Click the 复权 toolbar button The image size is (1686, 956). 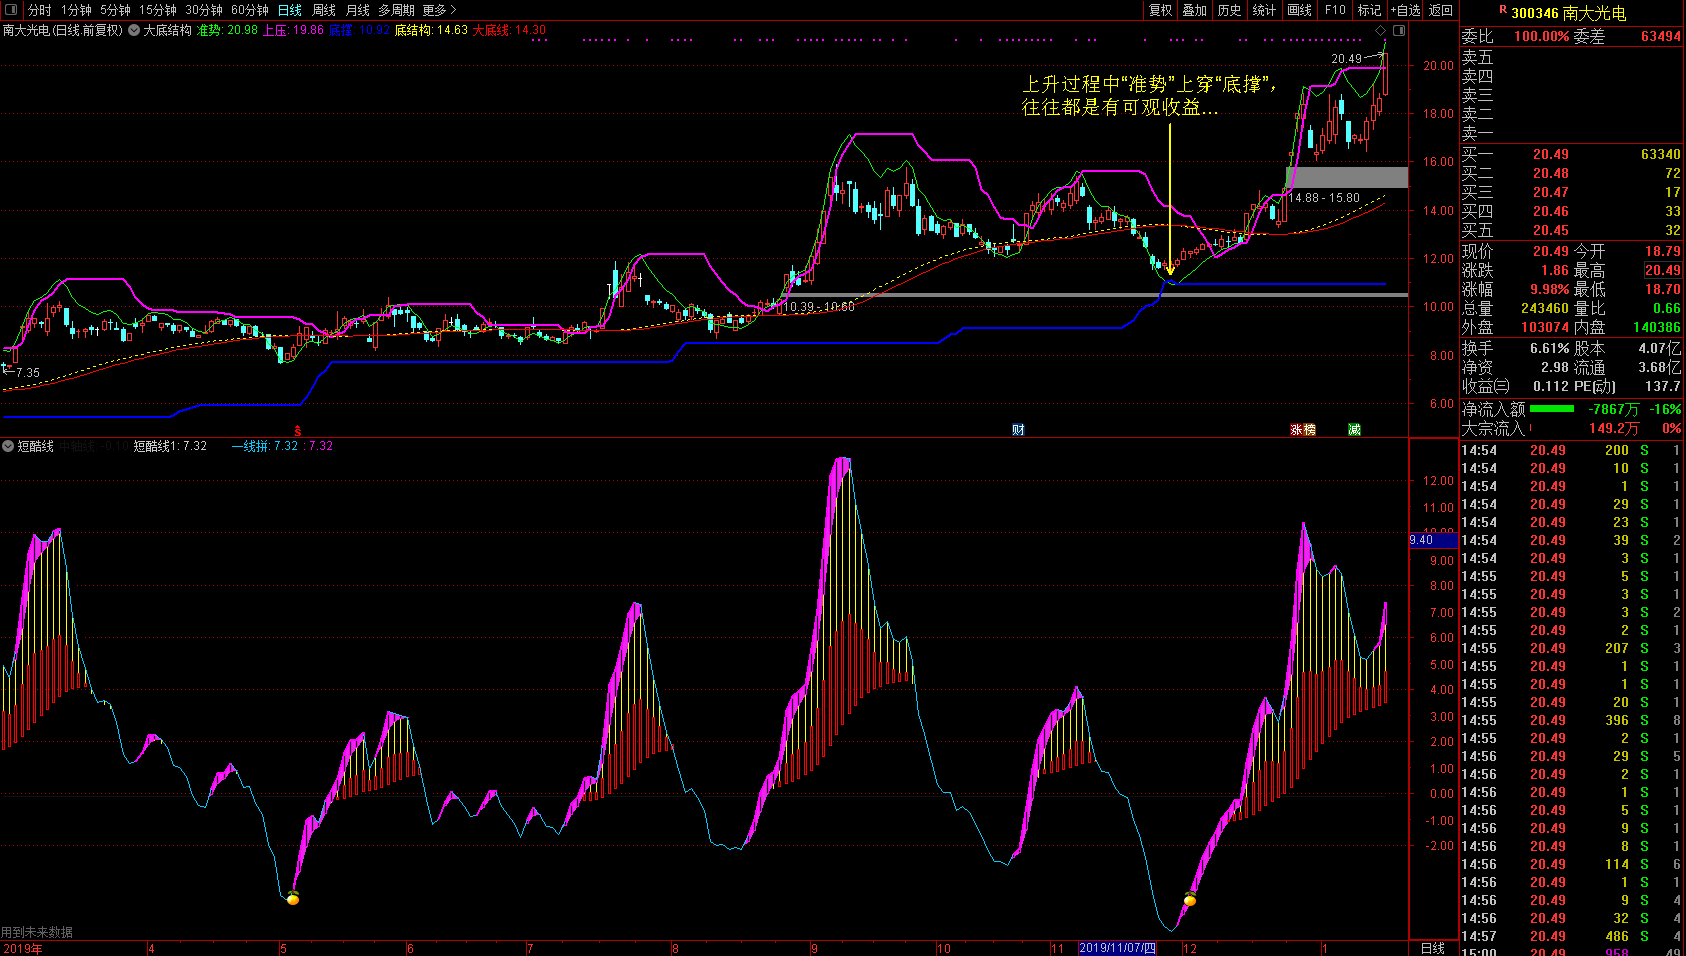1160,10
